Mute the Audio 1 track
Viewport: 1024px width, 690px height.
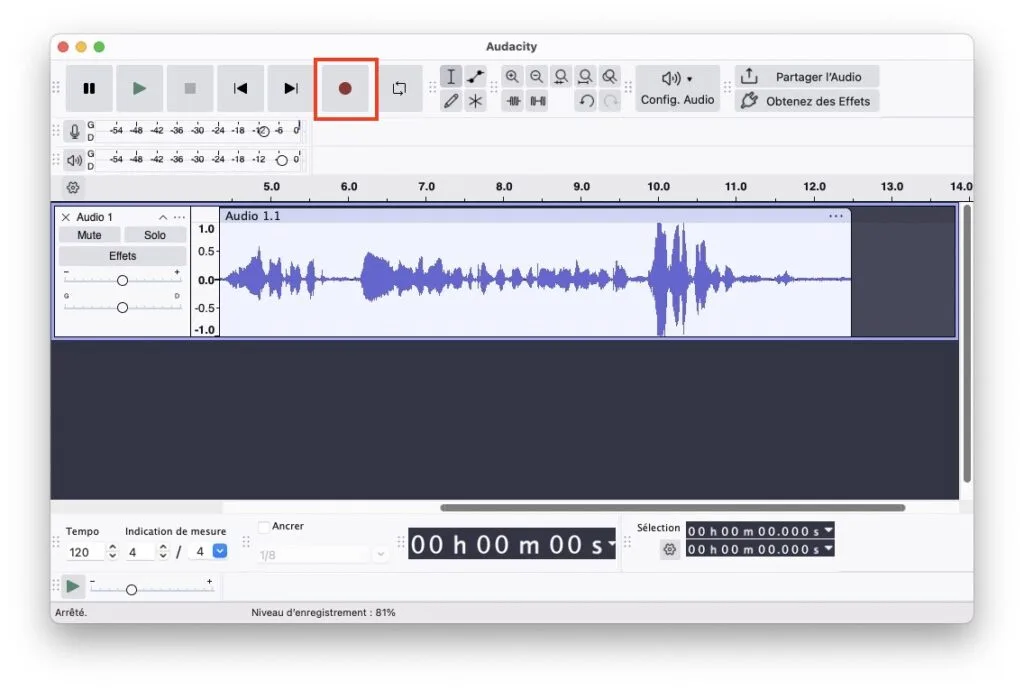click(89, 235)
